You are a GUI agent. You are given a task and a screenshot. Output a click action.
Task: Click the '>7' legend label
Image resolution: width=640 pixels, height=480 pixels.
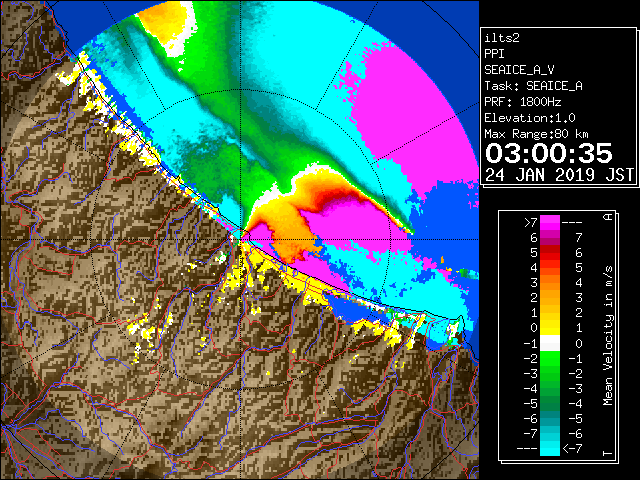coord(531,223)
